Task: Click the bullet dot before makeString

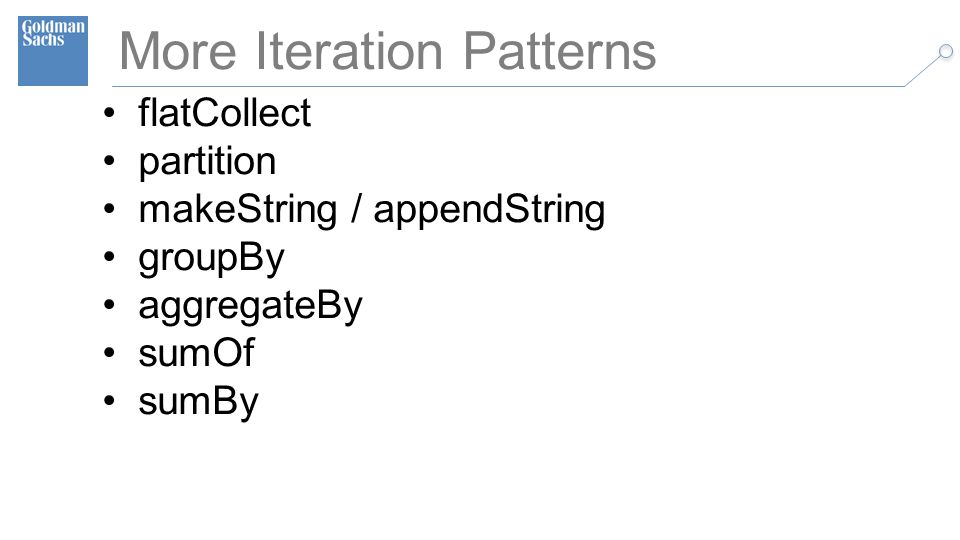Action: [110, 209]
